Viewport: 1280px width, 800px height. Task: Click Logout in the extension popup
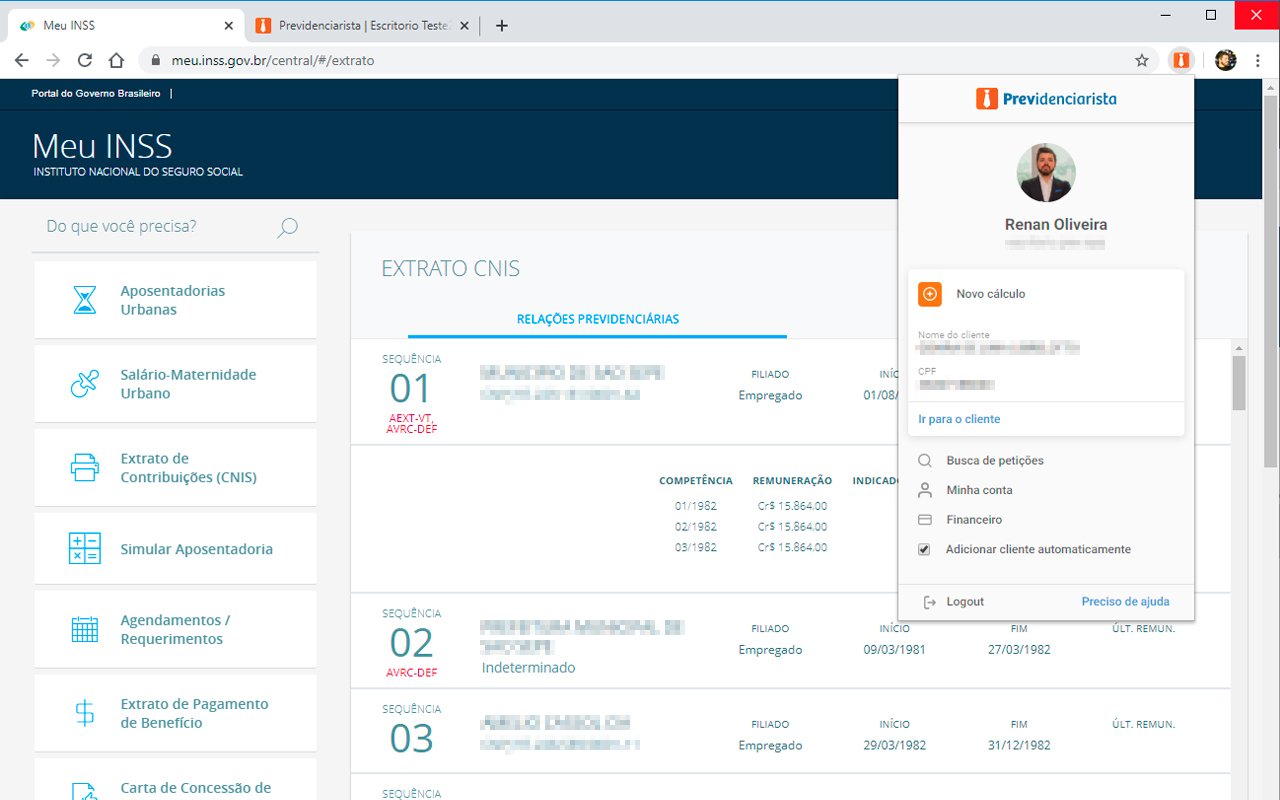point(964,602)
